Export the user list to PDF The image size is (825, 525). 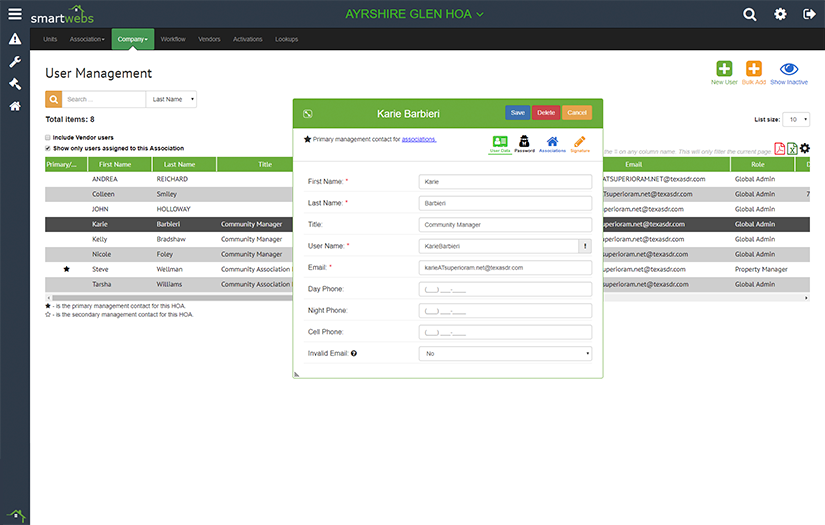click(779, 149)
